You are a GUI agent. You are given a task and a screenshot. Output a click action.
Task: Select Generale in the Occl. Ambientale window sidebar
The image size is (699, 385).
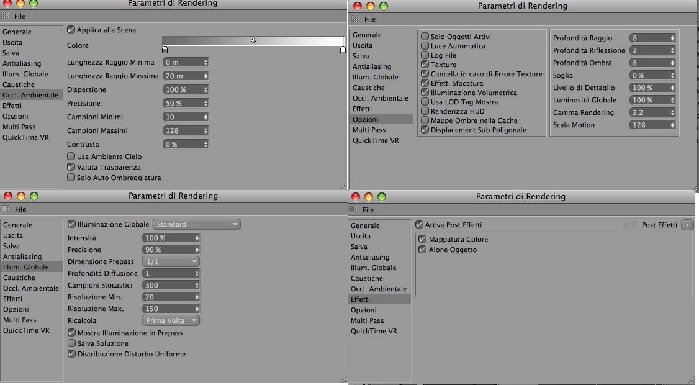(17, 32)
